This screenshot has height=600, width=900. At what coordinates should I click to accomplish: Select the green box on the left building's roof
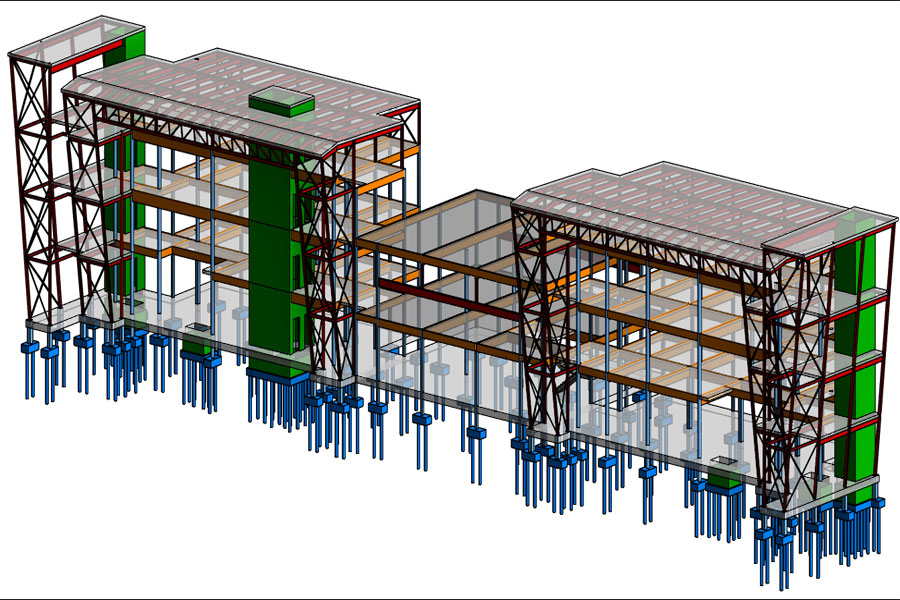pyautogui.click(x=282, y=102)
